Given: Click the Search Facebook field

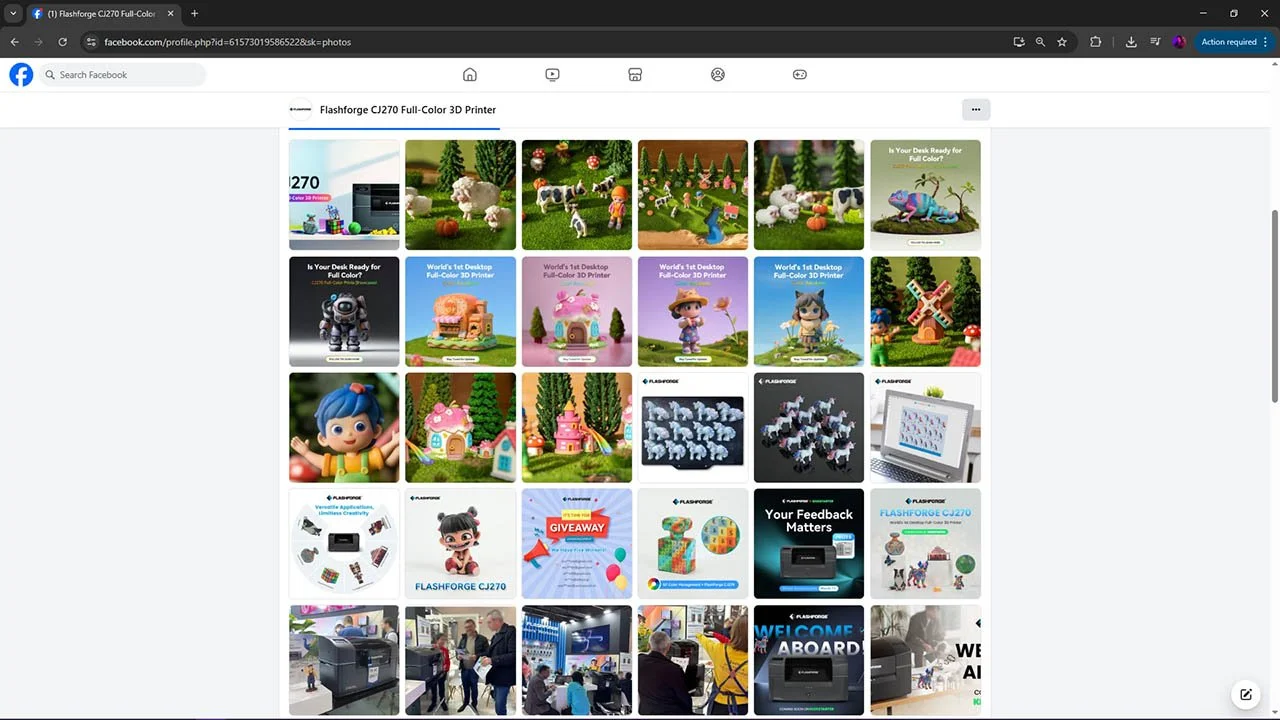Looking at the screenshot, I should 122,74.
